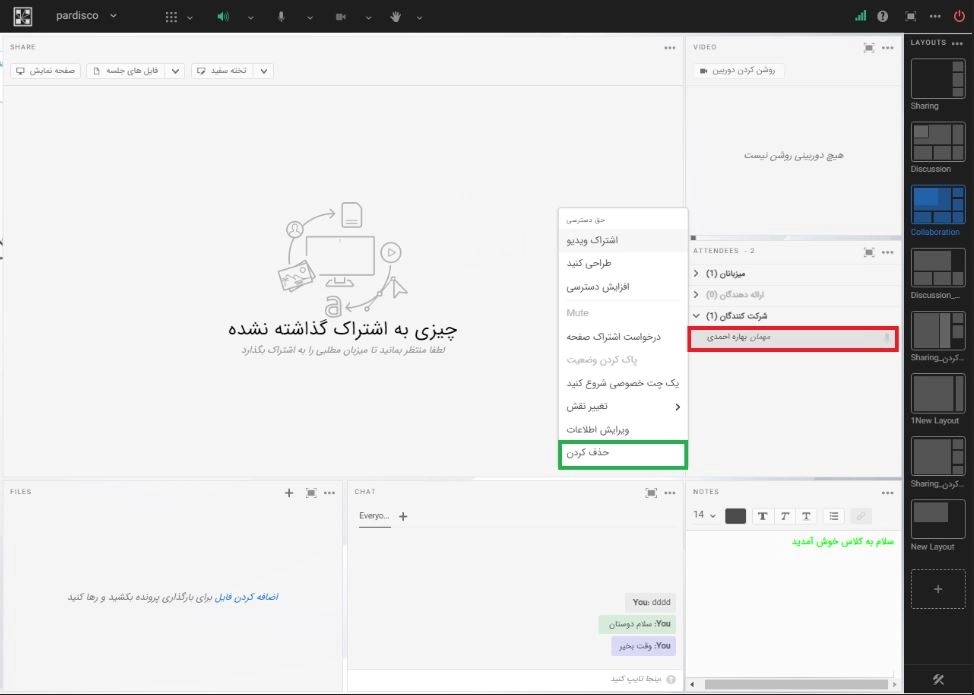Expand the ارائه دهندگان (0) group
974x695 pixels.
coord(696,294)
